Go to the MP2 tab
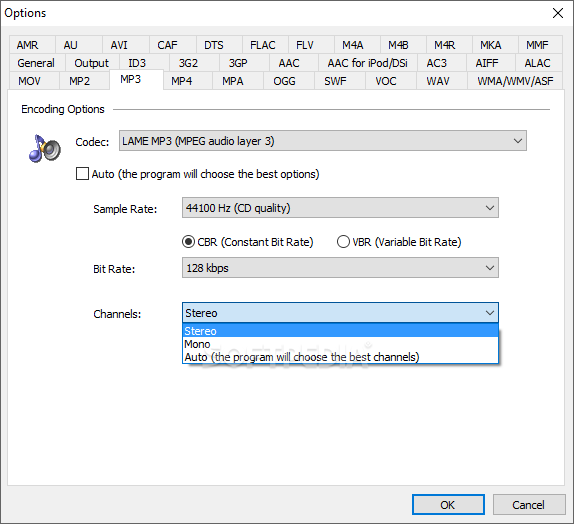This screenshot has height=524, width=574. (x=85, y=81)
